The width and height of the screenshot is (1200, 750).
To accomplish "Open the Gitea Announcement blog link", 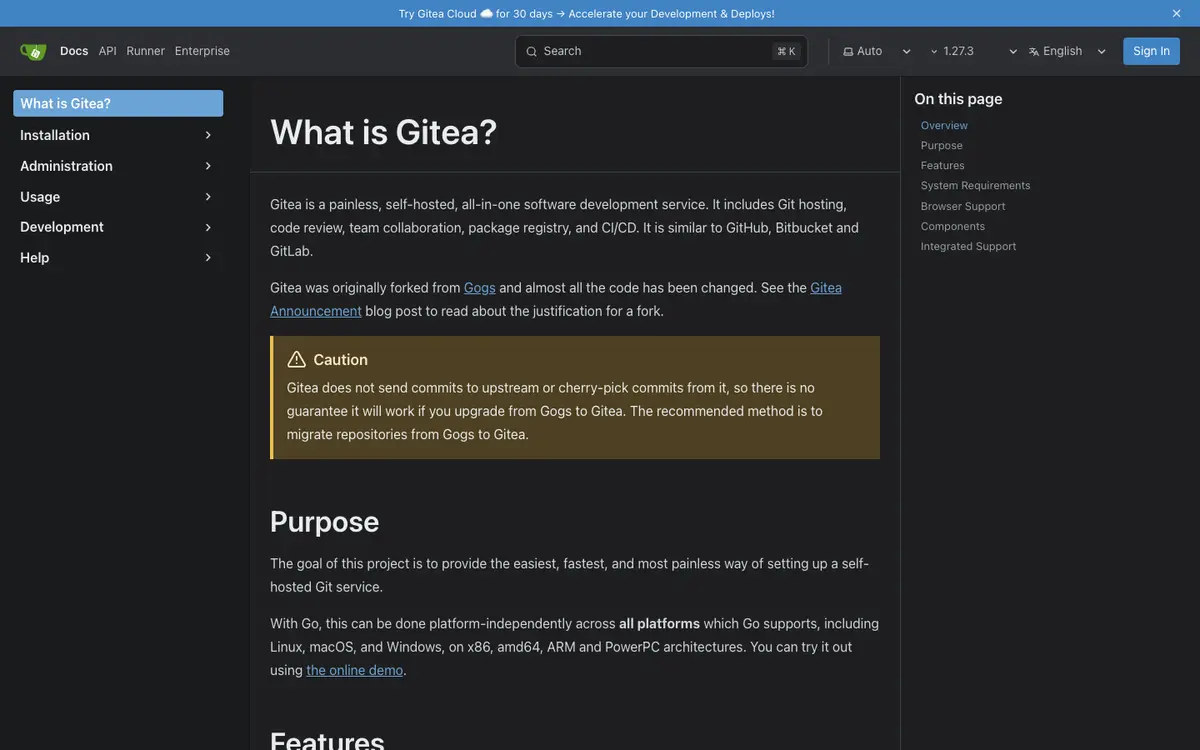I will [316, 311].
